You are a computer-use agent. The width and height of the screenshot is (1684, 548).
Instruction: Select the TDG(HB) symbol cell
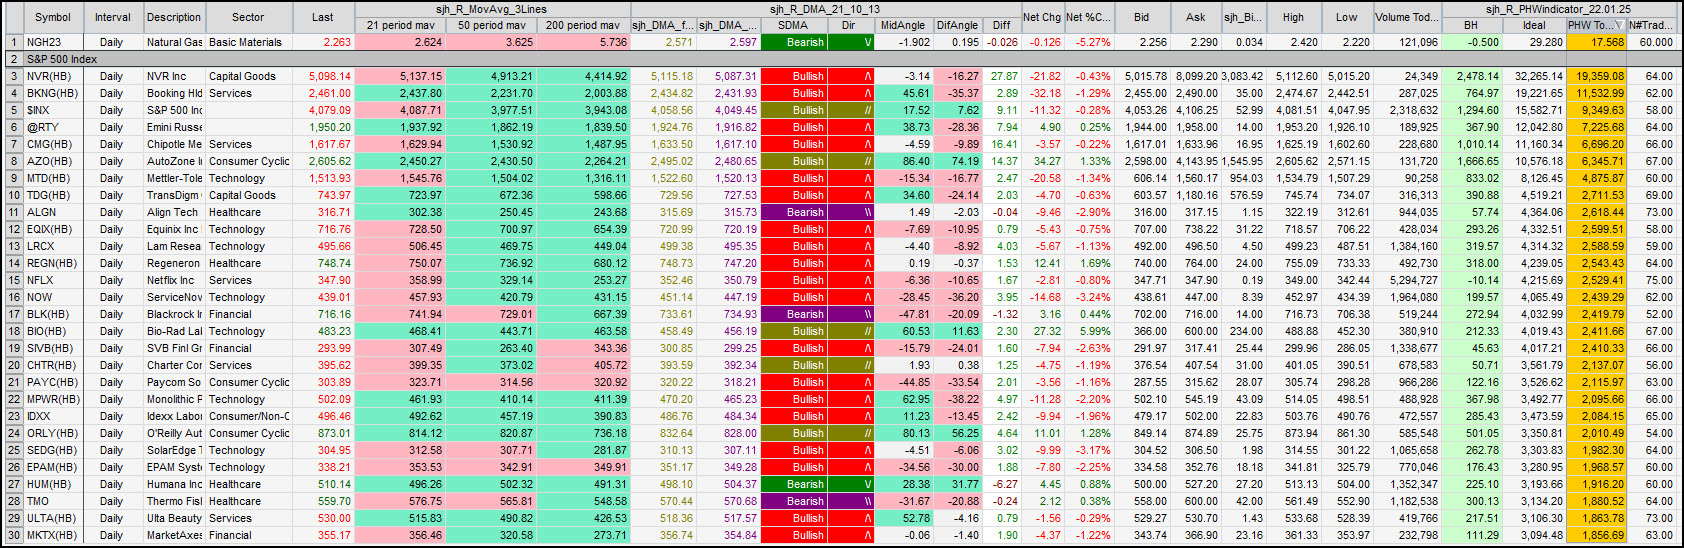pyautogui.click(x=52, y=195)
